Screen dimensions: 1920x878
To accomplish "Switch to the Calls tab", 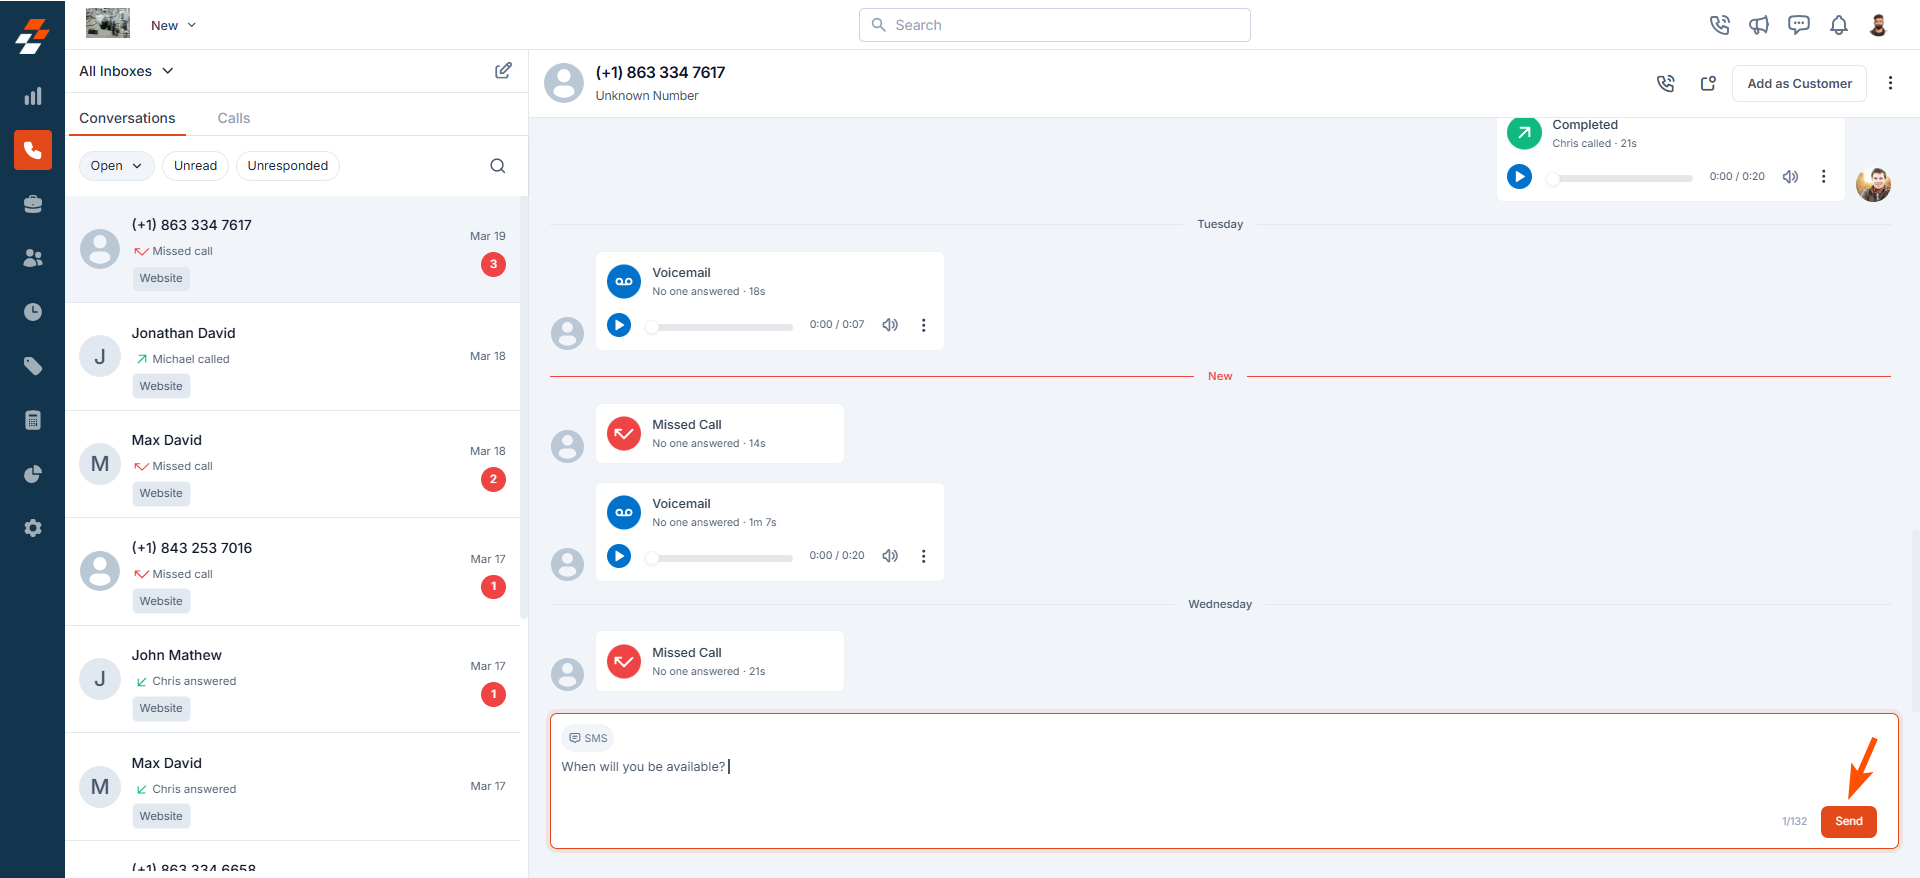I will [234, 118].
